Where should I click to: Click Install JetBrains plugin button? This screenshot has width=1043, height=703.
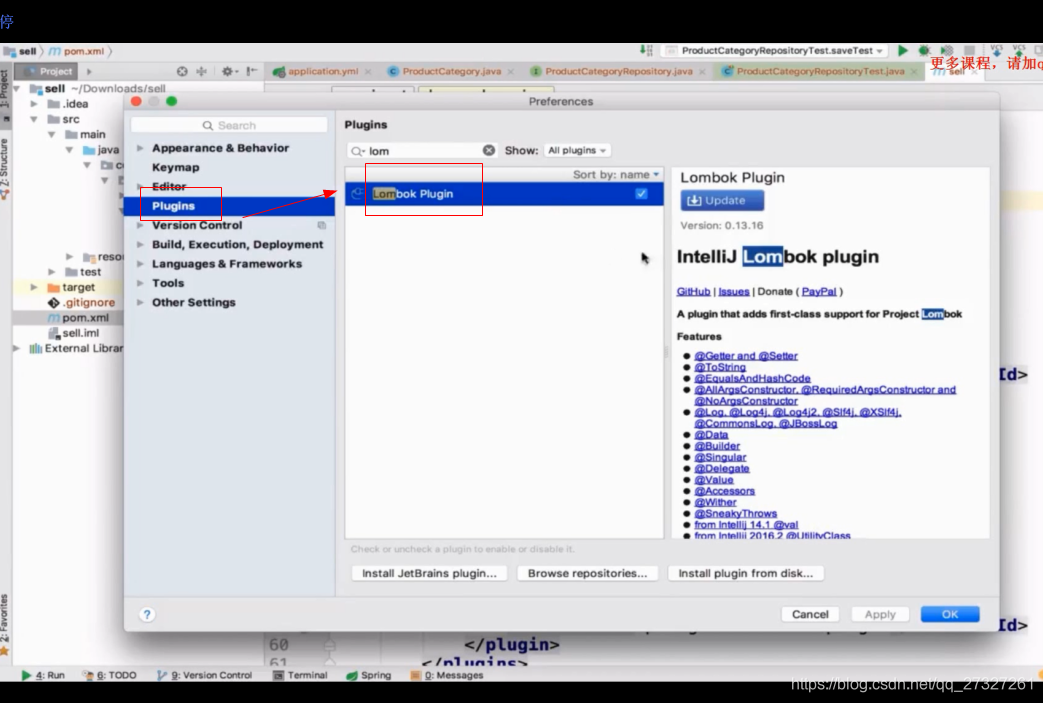click(429, 573)
